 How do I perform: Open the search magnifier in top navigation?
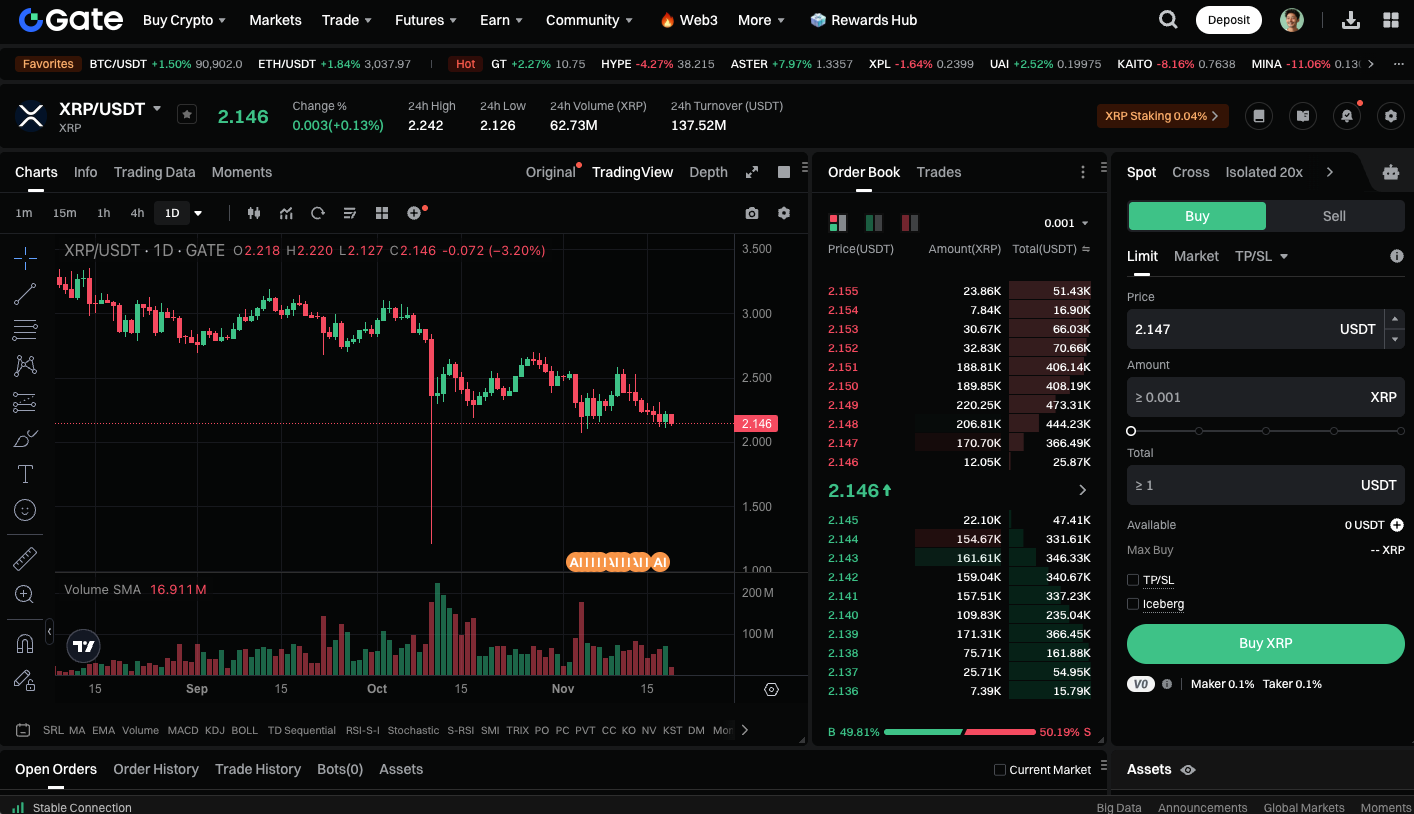click(1168, 20)
